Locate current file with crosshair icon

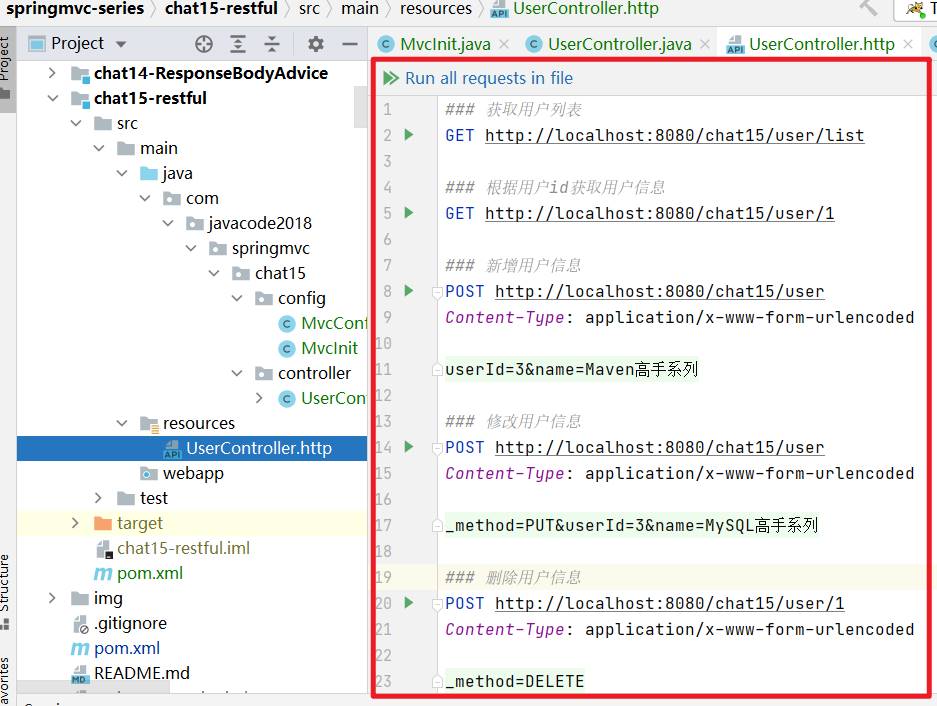(204, 44)
